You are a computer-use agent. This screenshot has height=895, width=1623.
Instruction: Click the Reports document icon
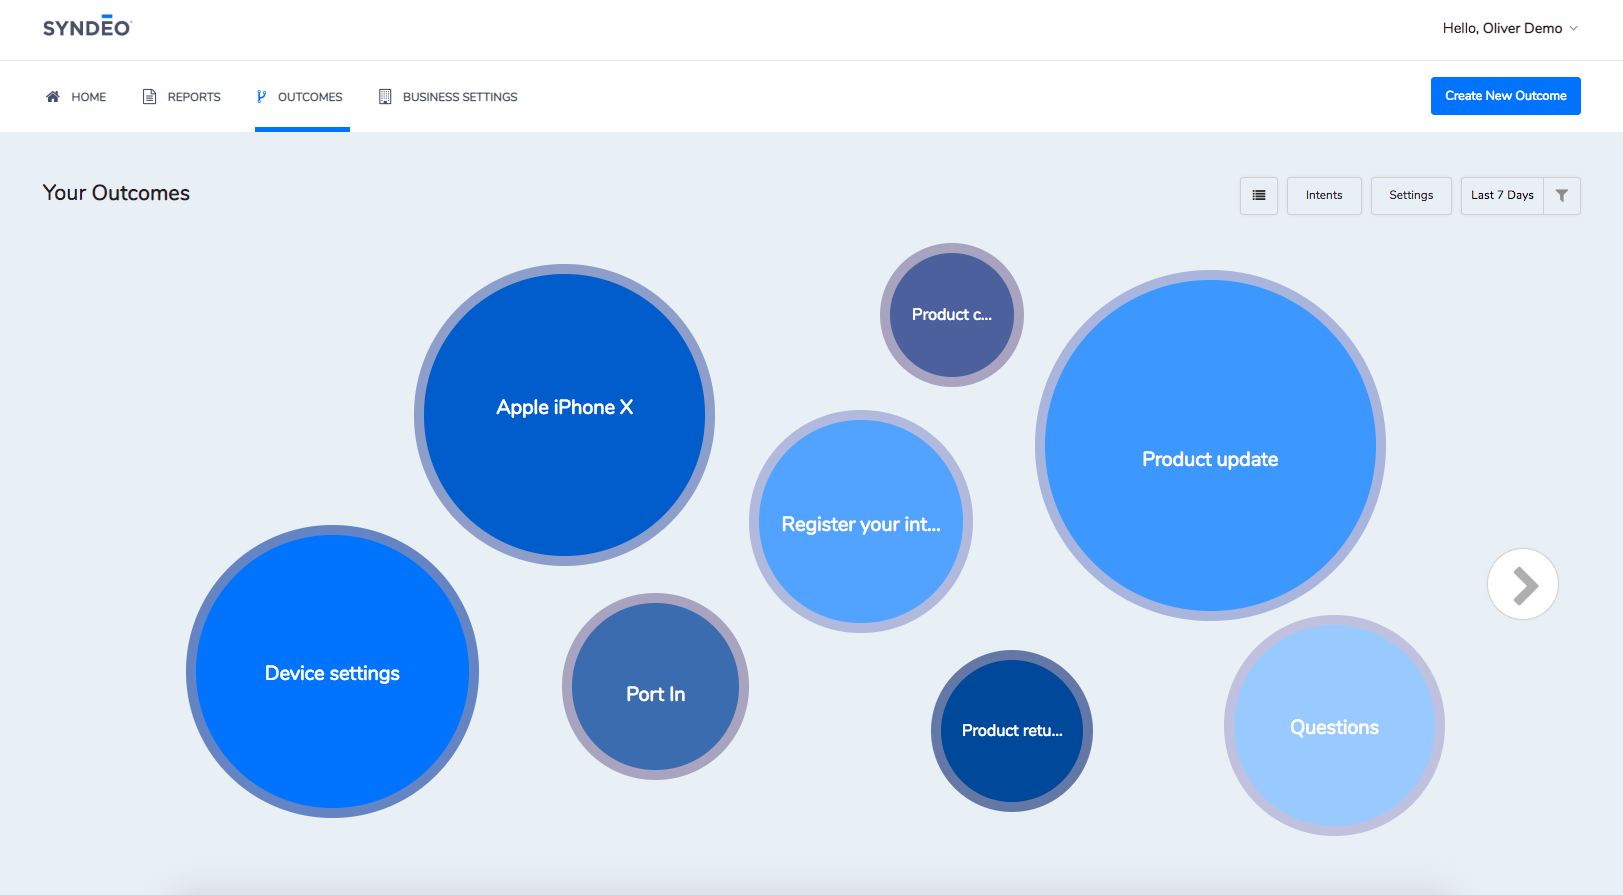[x=150, y=97]
